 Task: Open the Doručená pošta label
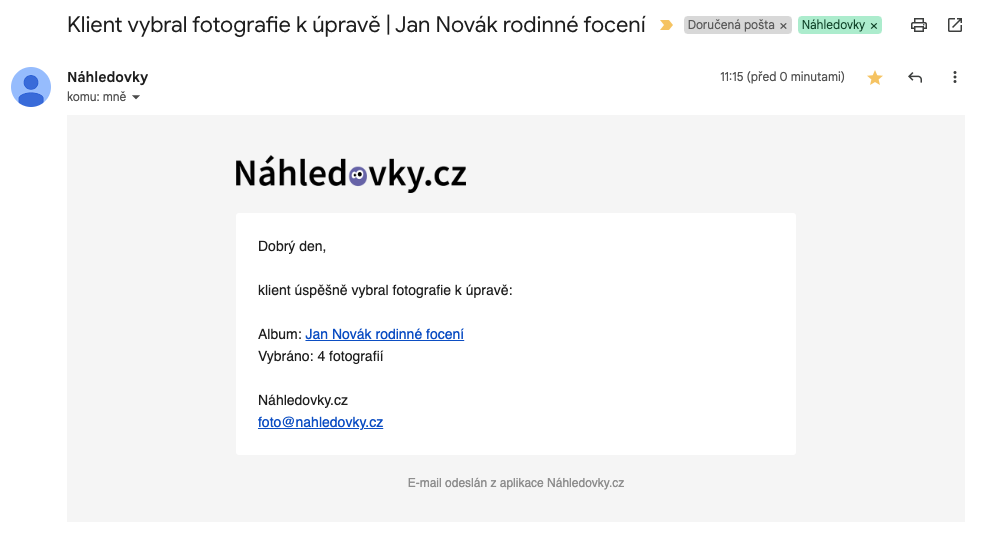coord(731,25)
